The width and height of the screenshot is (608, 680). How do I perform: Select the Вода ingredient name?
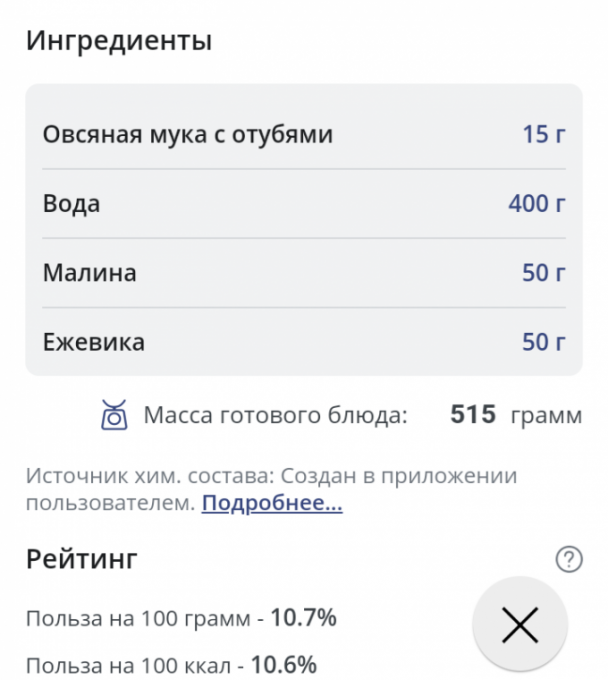coord(71,204)
